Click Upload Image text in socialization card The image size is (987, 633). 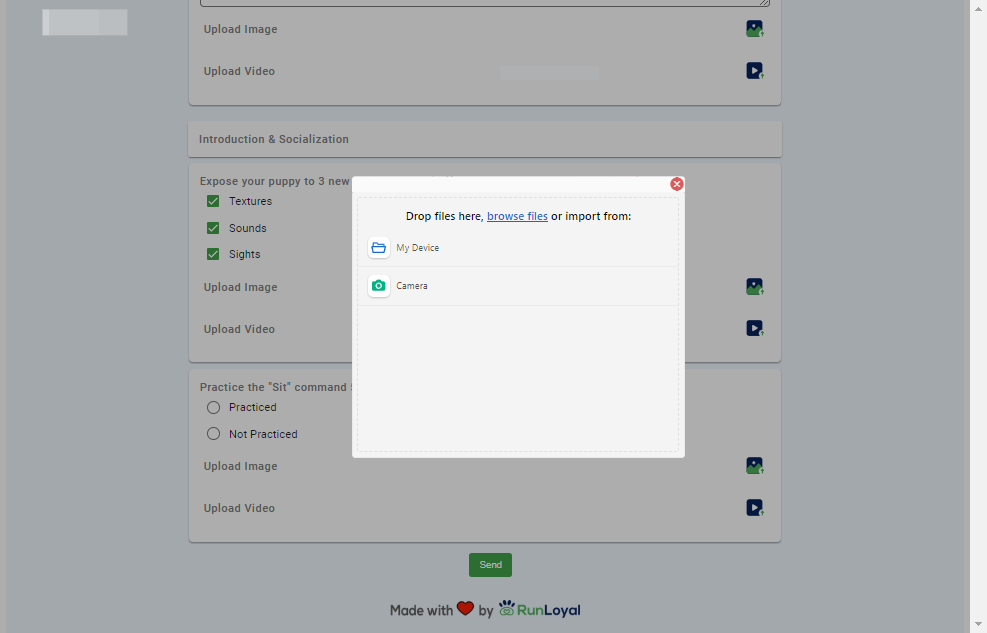tap(240, 287)
